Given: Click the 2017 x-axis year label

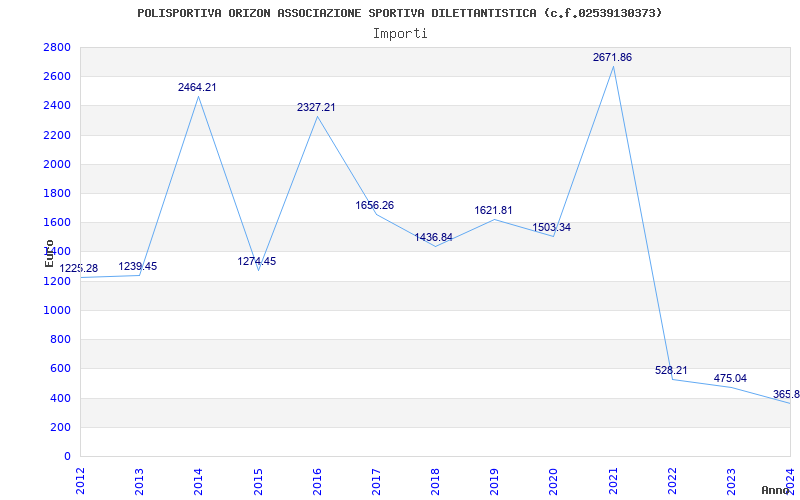Looking at the screenshot, I should click(376, 481).
